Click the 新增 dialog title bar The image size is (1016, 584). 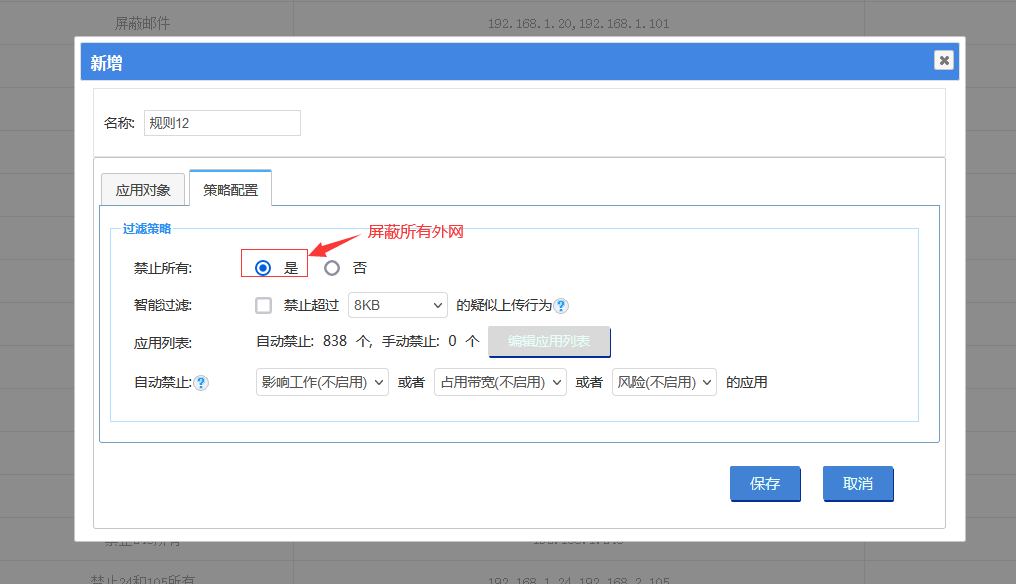pyautogui.click(x=500, y=62)
